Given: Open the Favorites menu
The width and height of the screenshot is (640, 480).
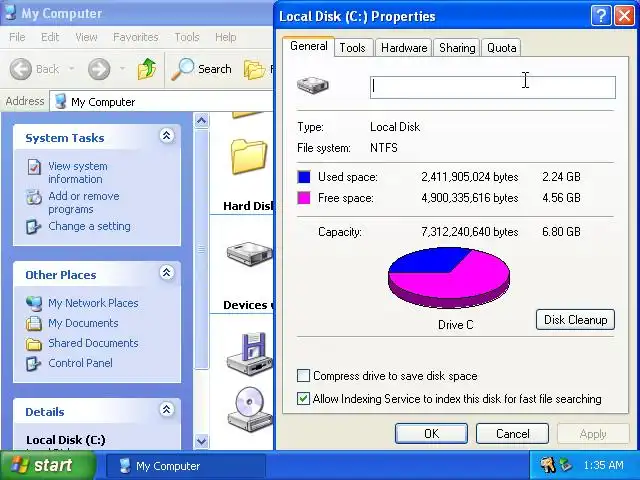Looking at the screenshot, I should coord(136,37).
